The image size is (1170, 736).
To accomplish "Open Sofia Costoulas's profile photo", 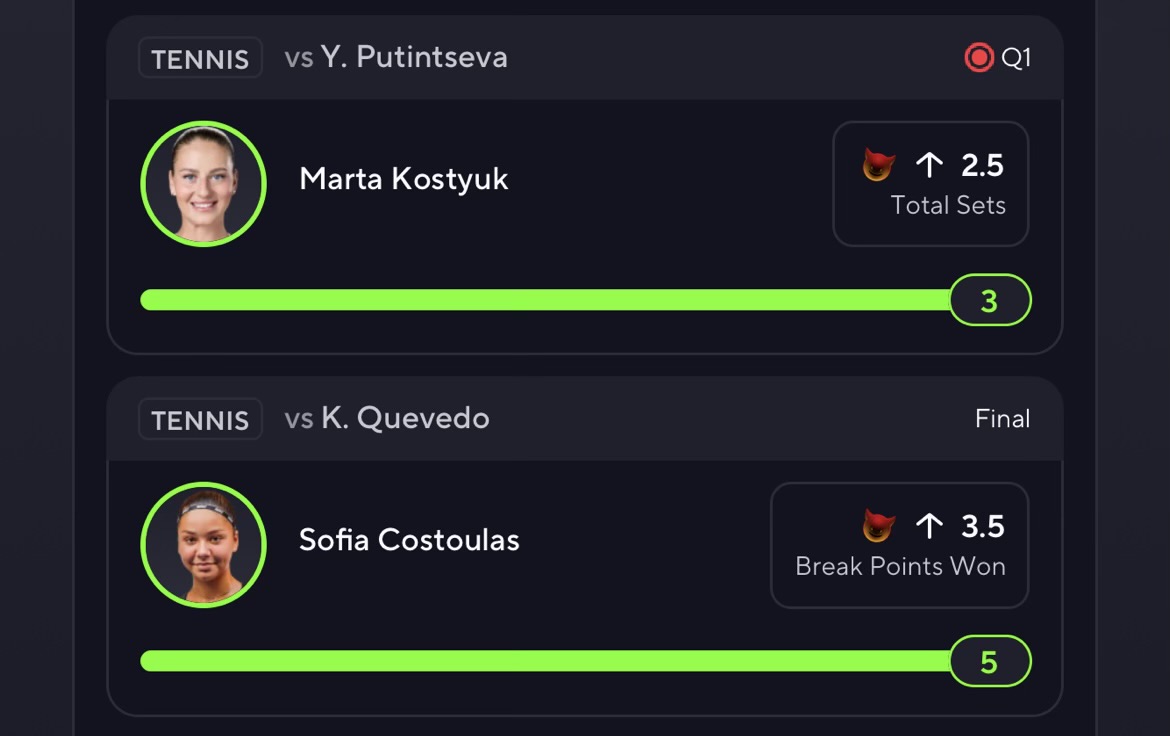I will click(x=204, y=545).
